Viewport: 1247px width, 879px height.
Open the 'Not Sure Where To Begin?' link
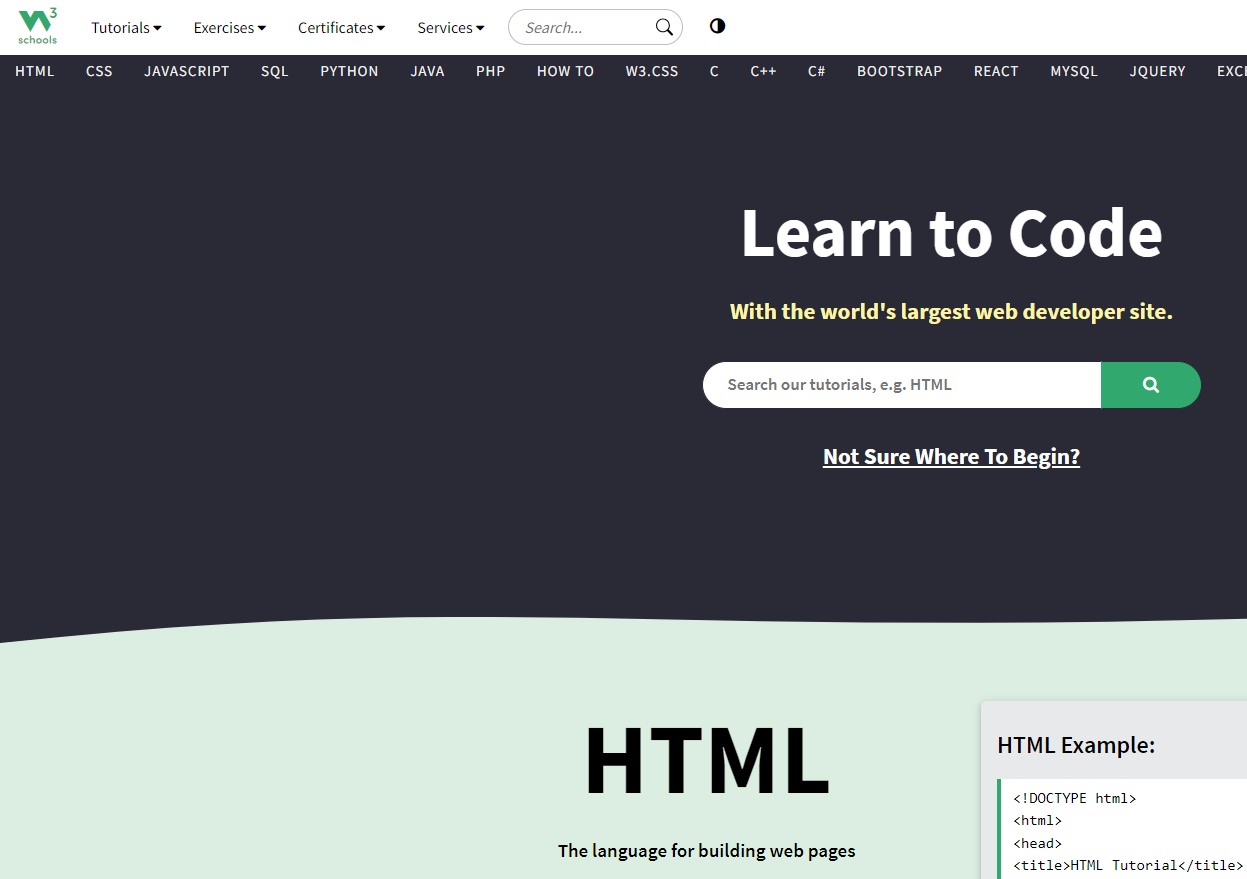pos(951,457)
